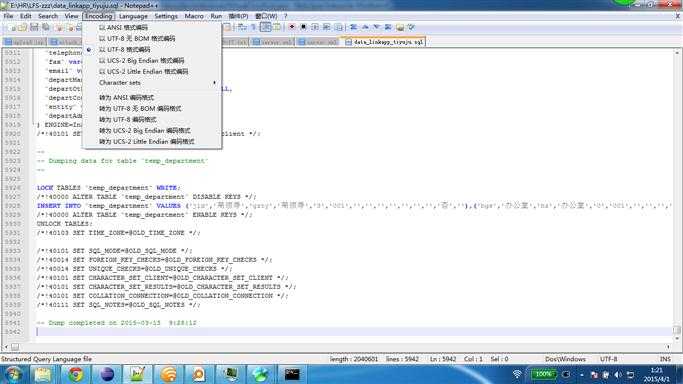Screen dimensions: 683x384
Task: Open the File menu
Action: click(x=8, y=16)
